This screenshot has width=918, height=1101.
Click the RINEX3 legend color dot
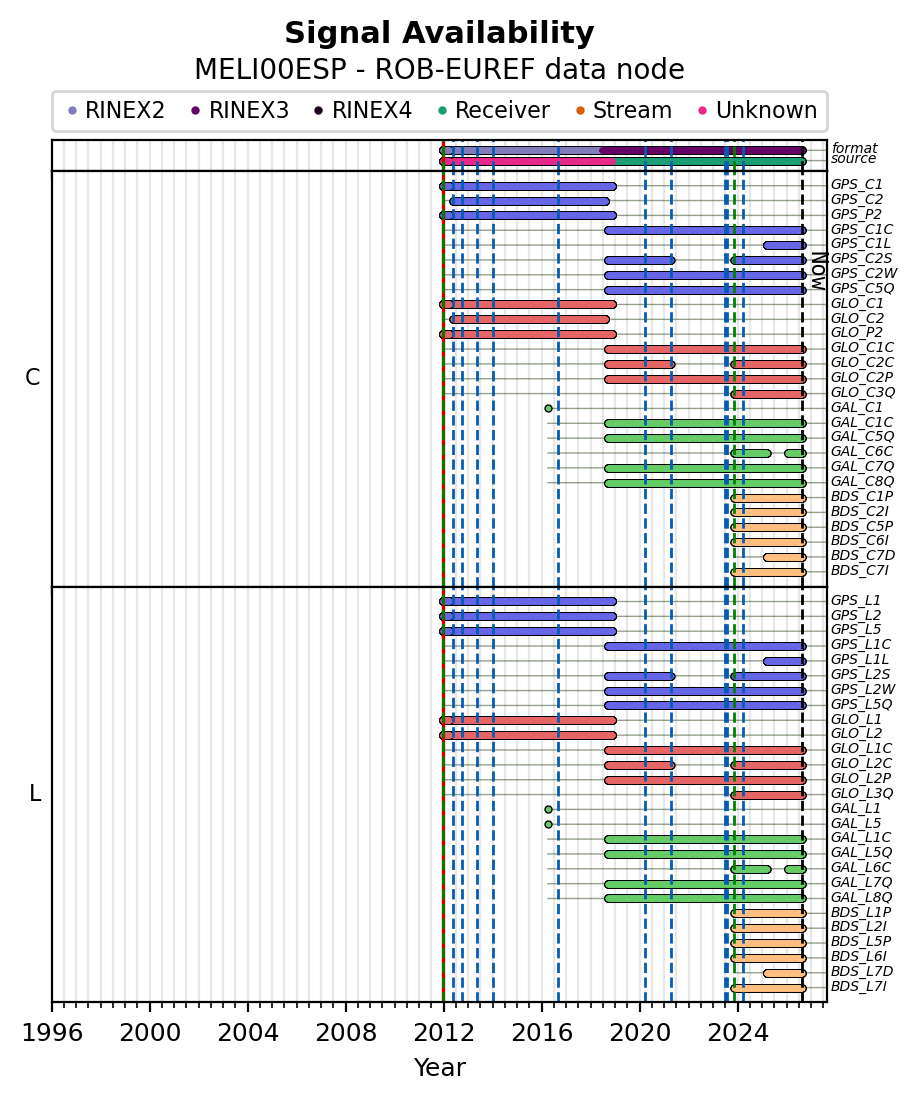point(196,111)
